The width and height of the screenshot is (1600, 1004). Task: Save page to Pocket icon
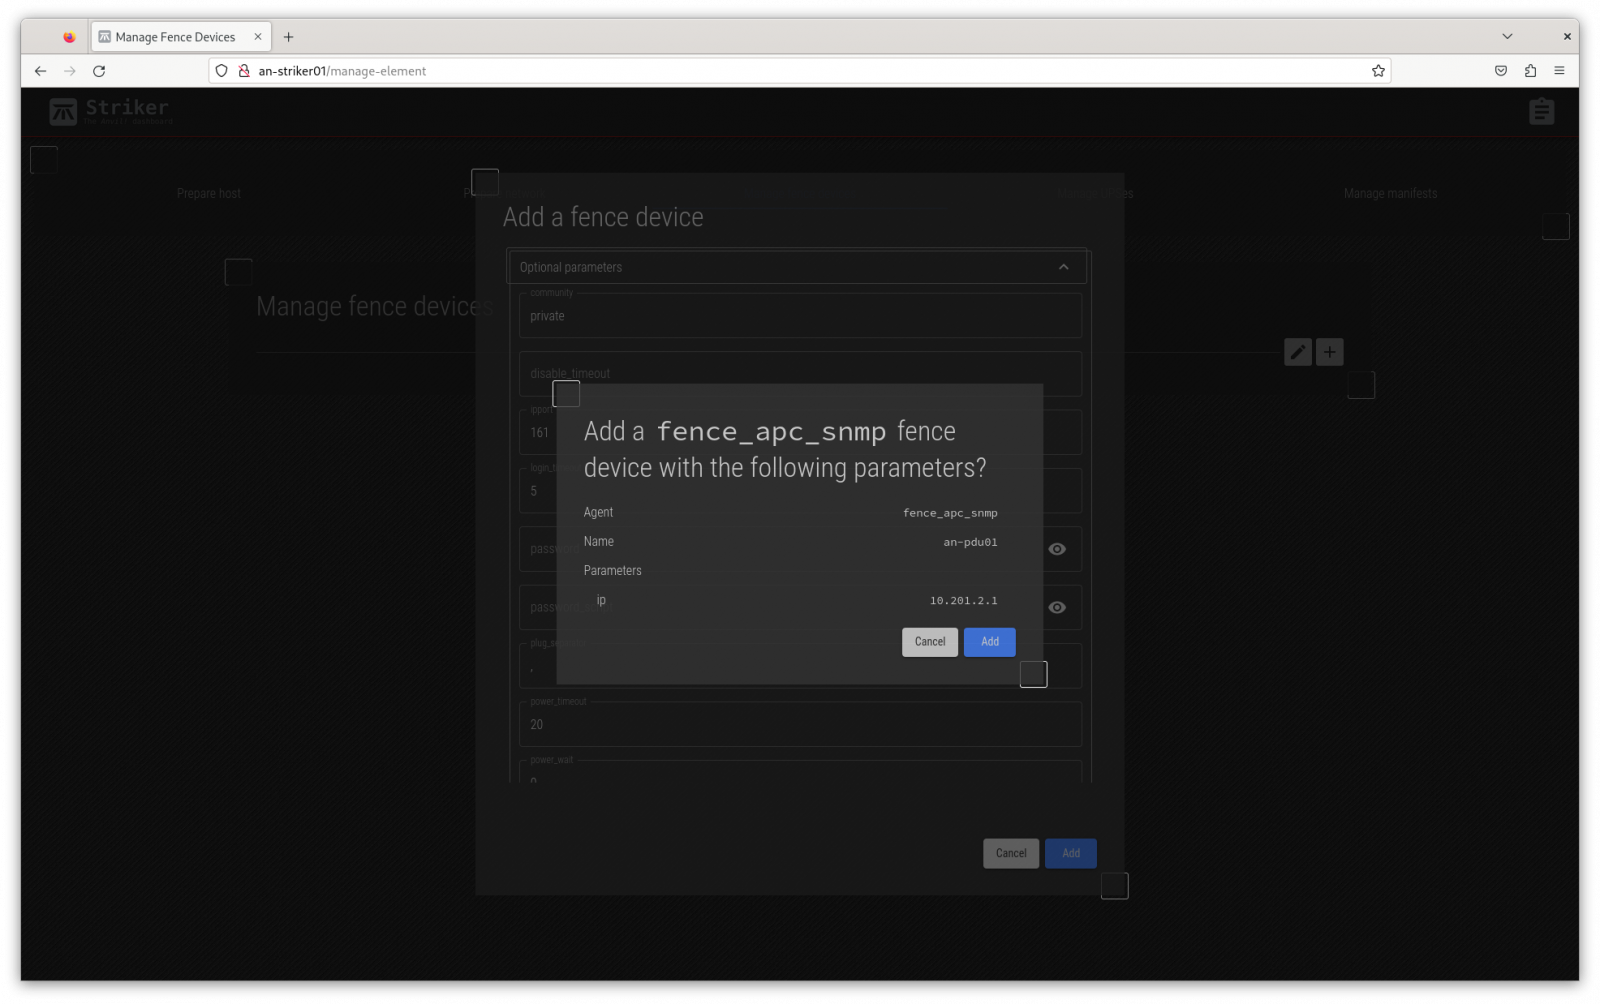(x=1500, y=71)
